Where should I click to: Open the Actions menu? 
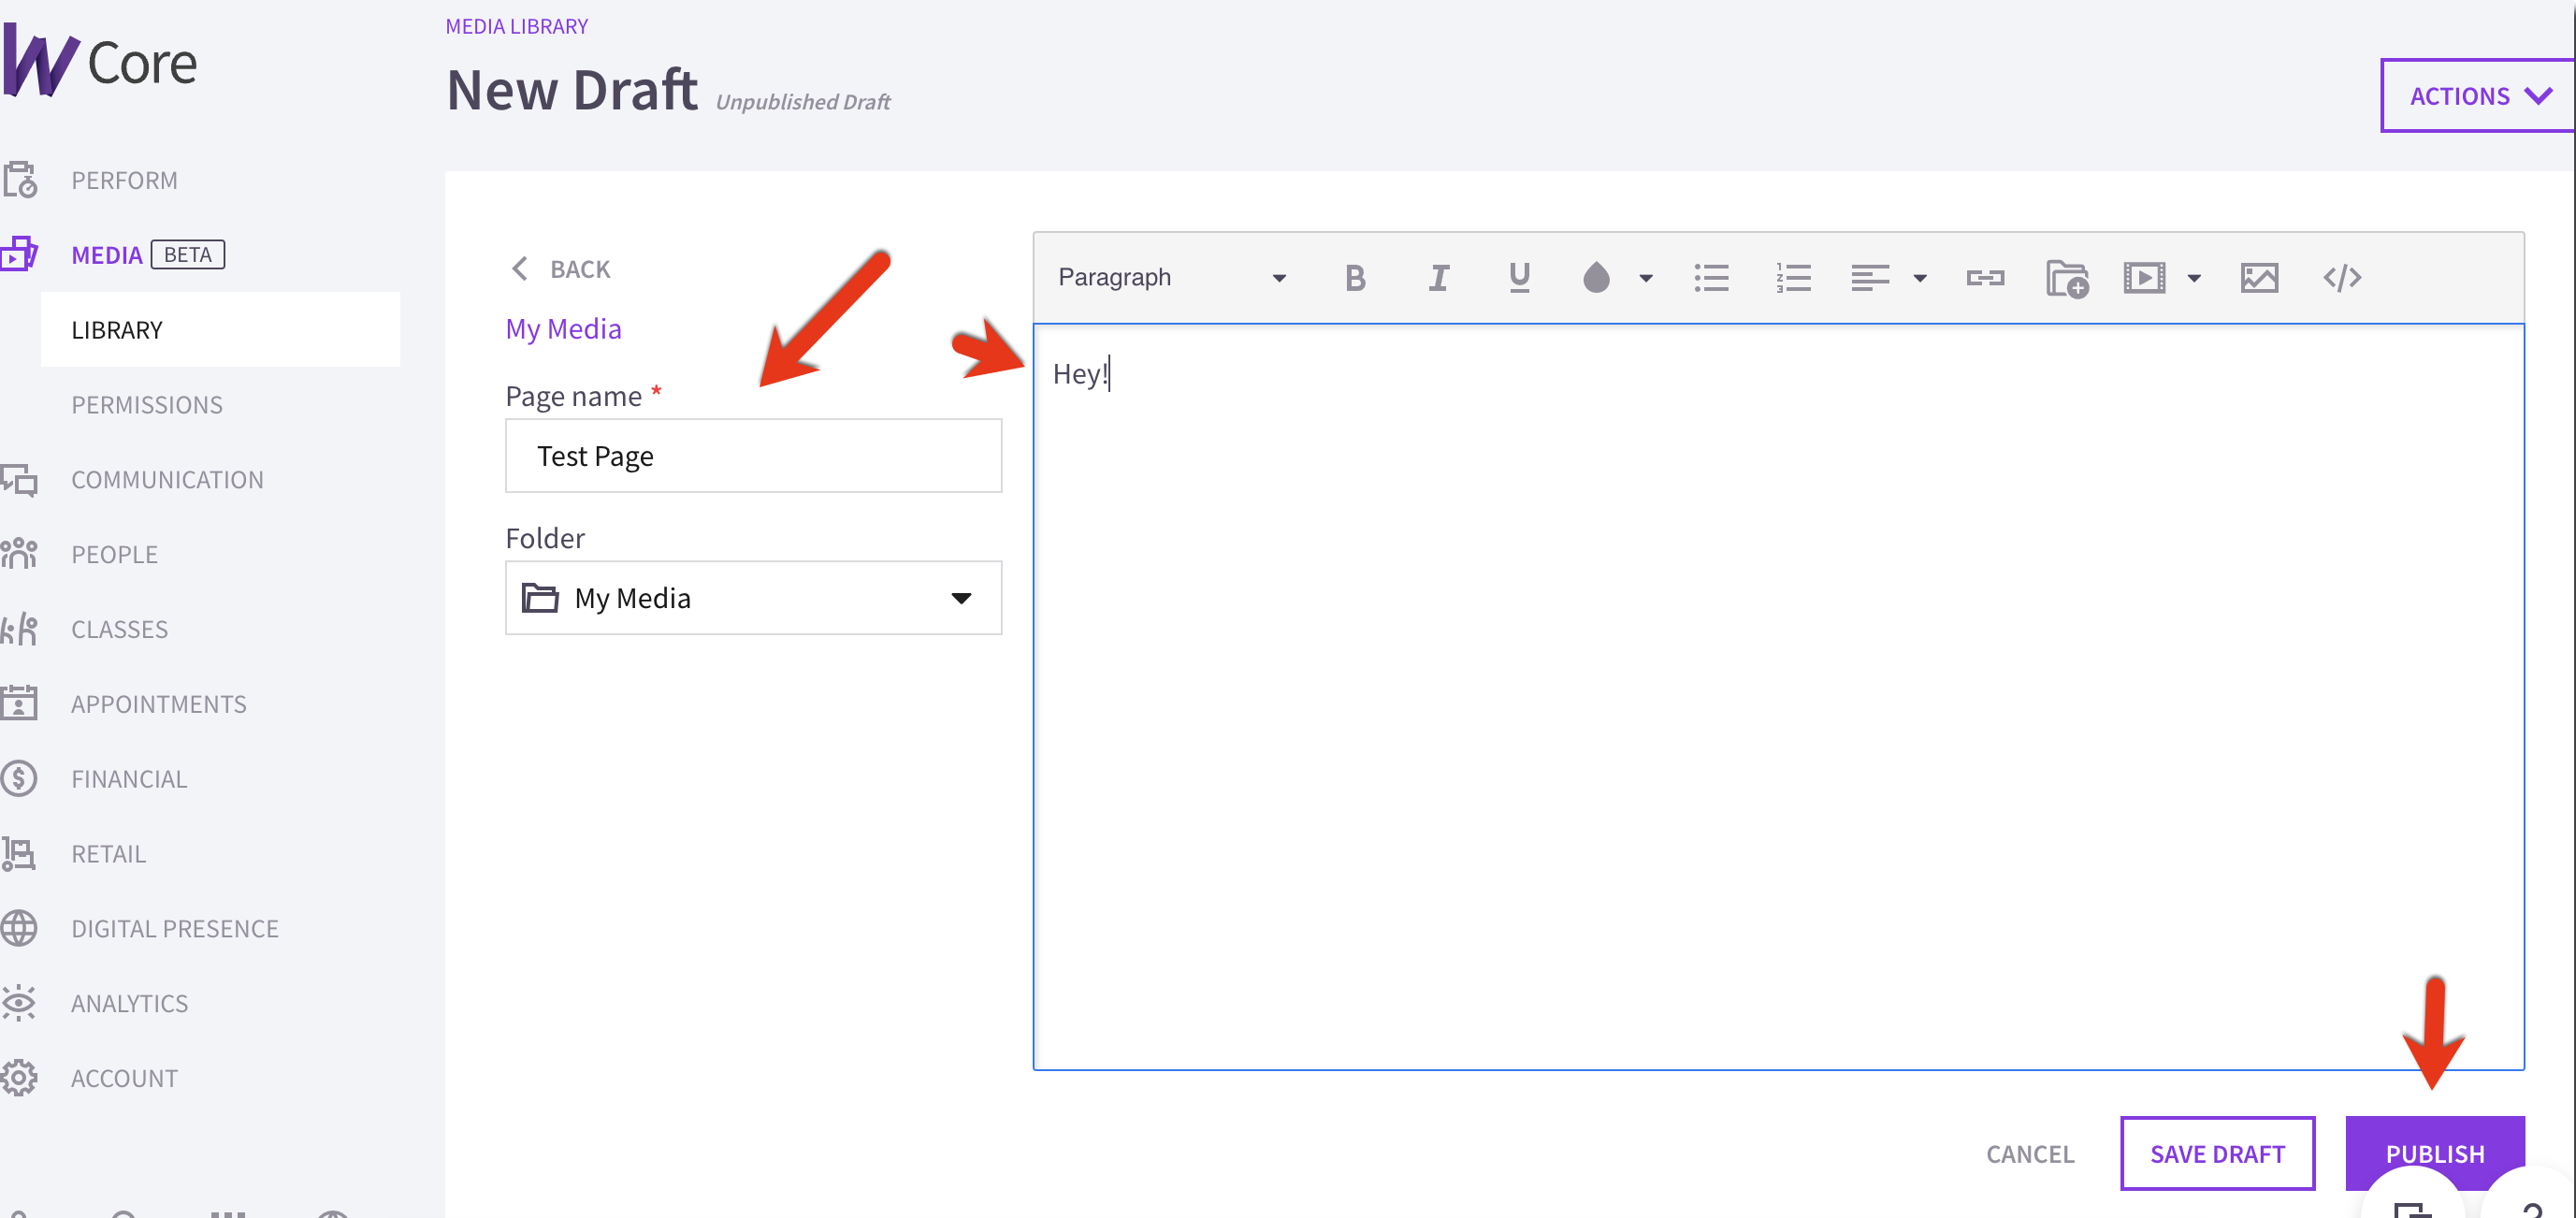(2477, 95)
